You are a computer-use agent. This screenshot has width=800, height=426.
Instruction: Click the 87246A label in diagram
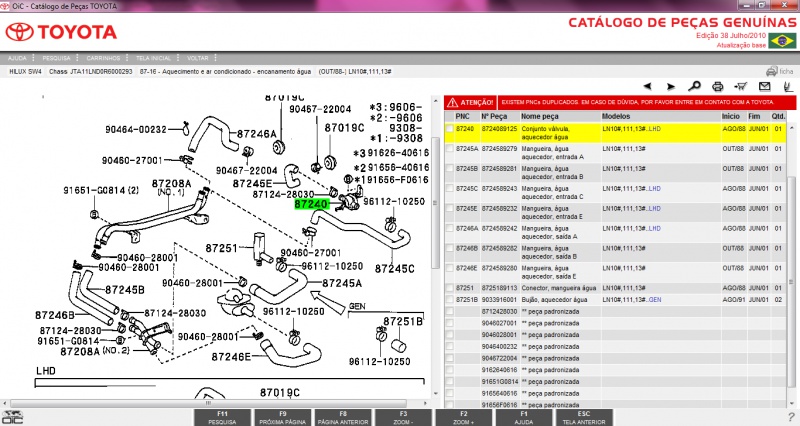point(257,134)
